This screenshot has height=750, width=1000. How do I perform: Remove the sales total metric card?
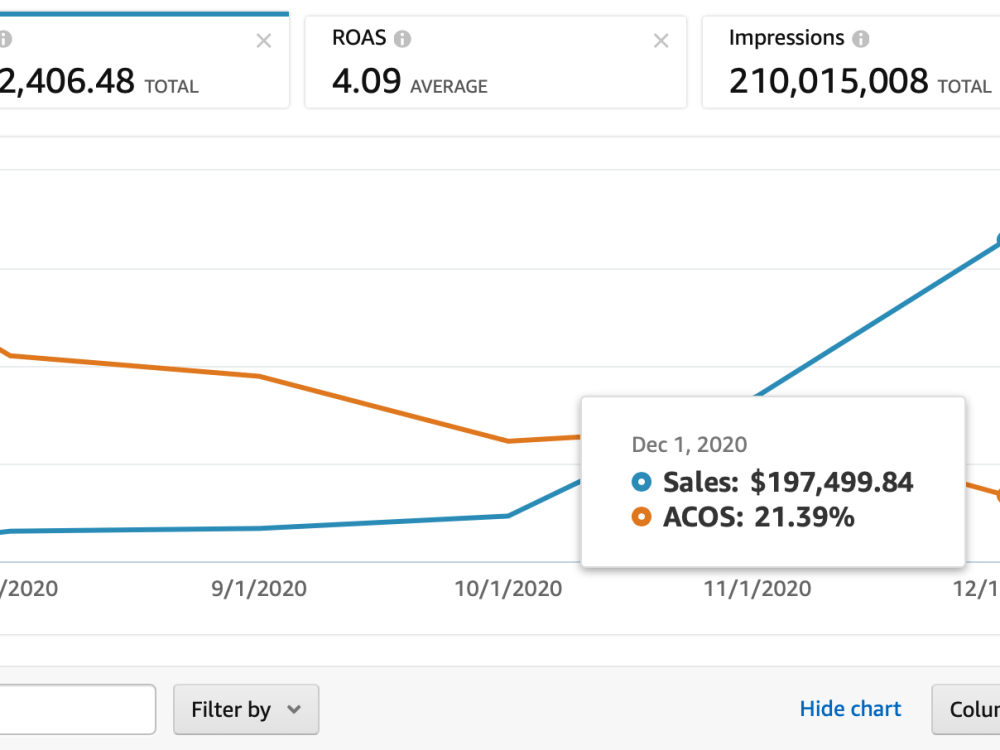263,41
